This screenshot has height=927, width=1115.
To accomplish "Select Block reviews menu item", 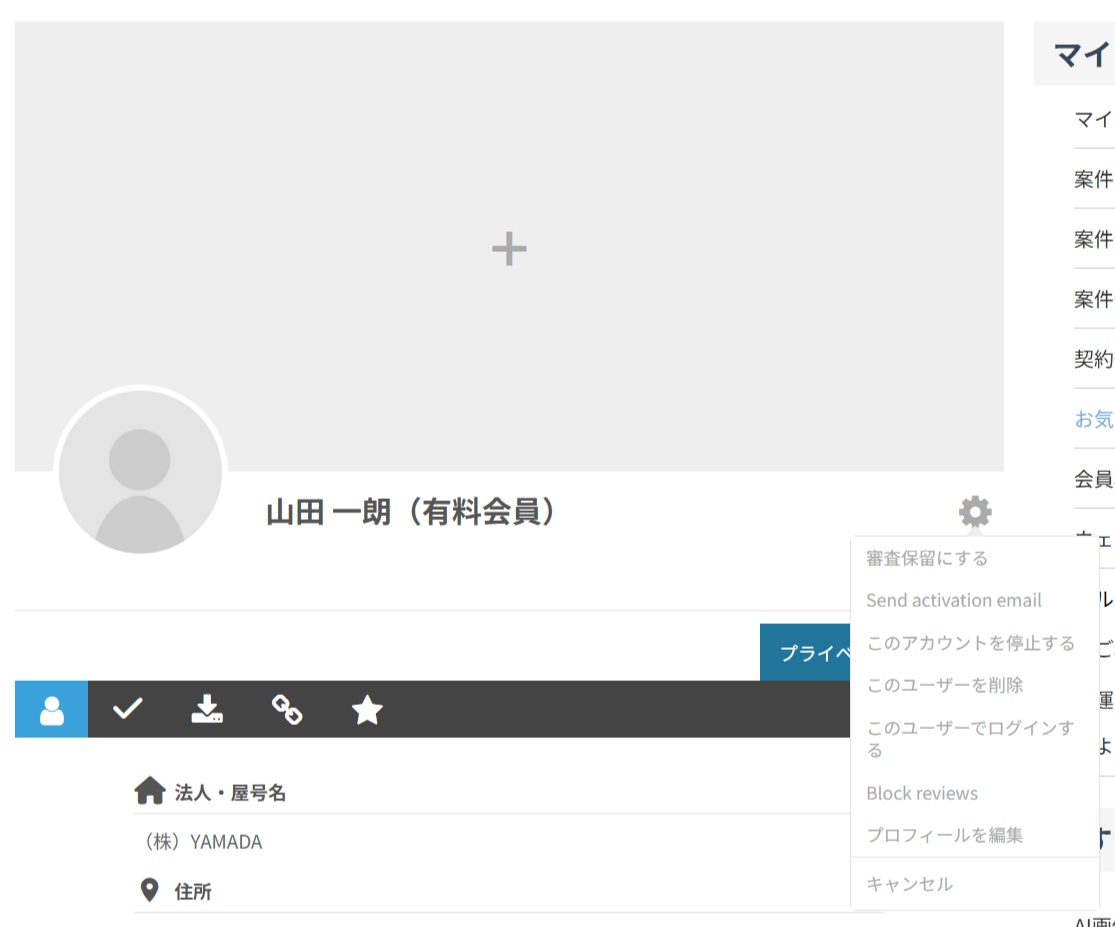I will tap(921, 793).
